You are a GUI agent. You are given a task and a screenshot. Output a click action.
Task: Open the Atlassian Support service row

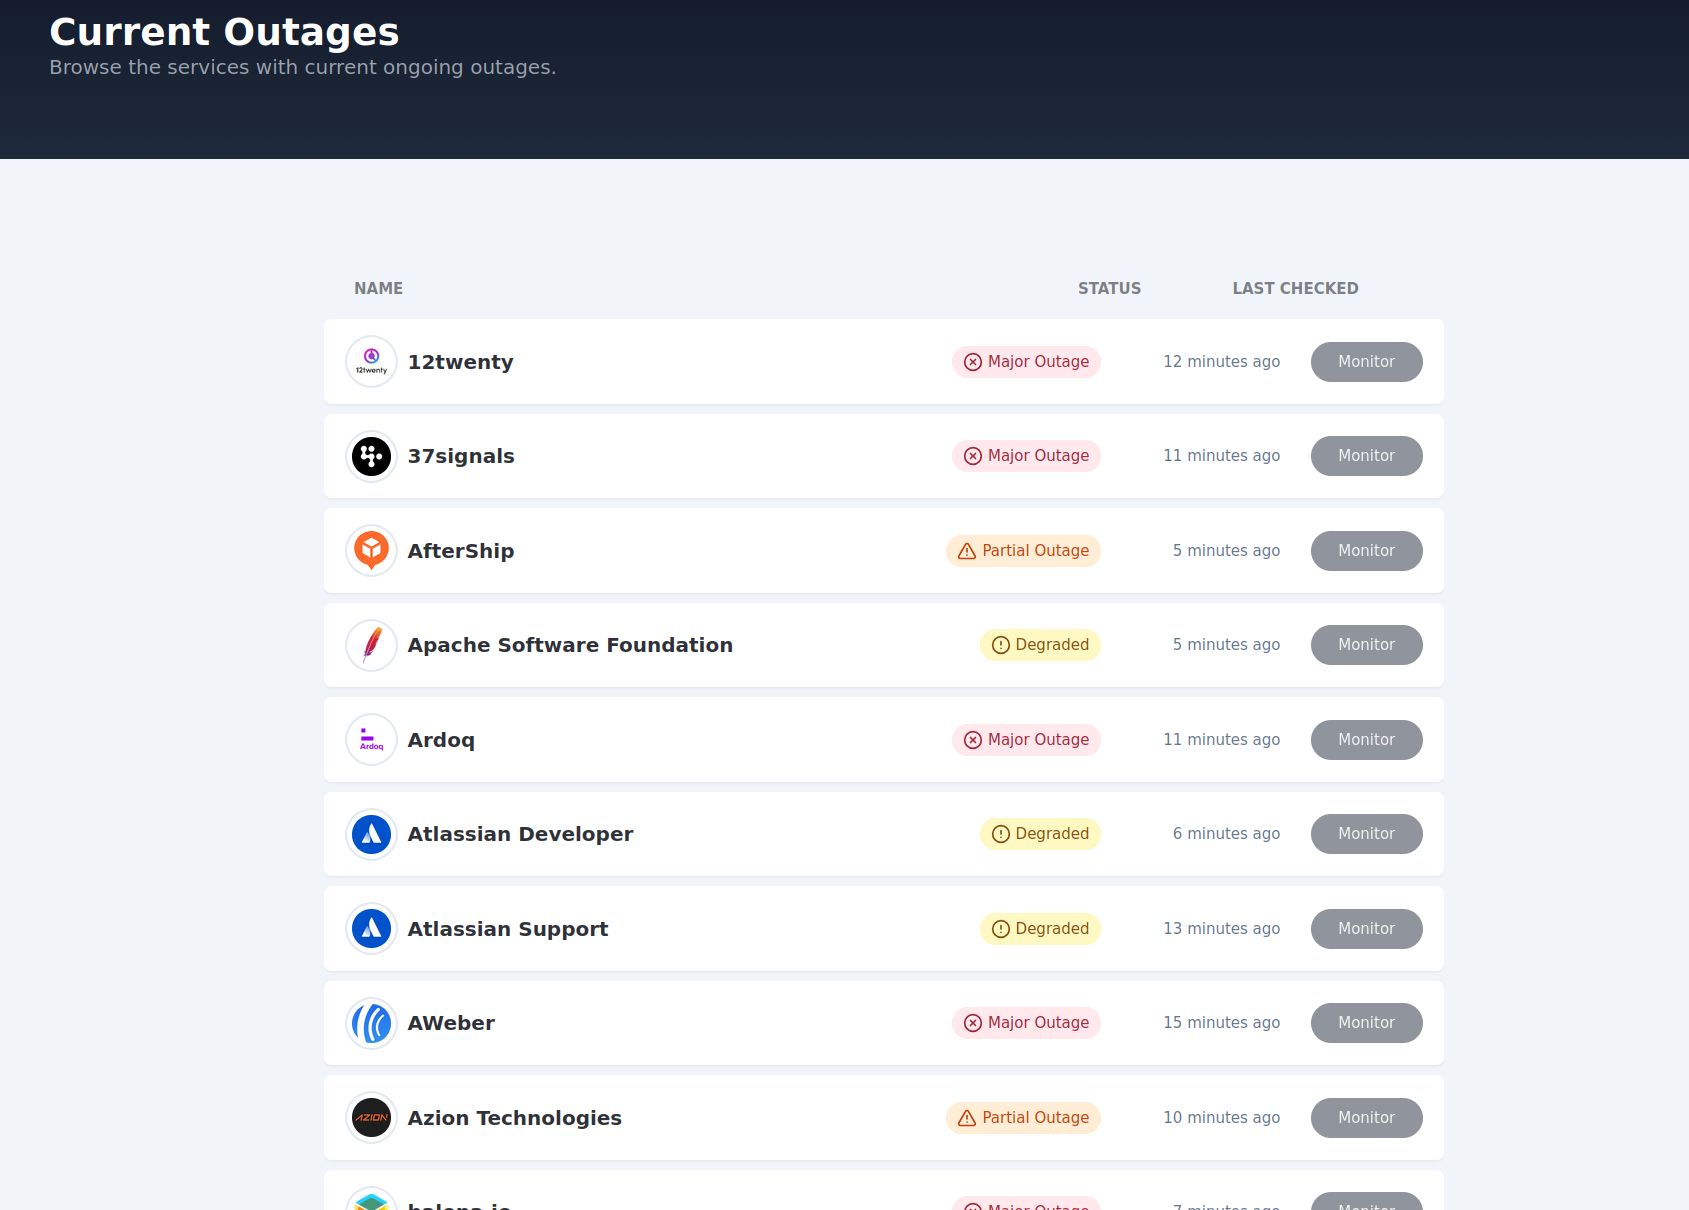click(507, 928)
